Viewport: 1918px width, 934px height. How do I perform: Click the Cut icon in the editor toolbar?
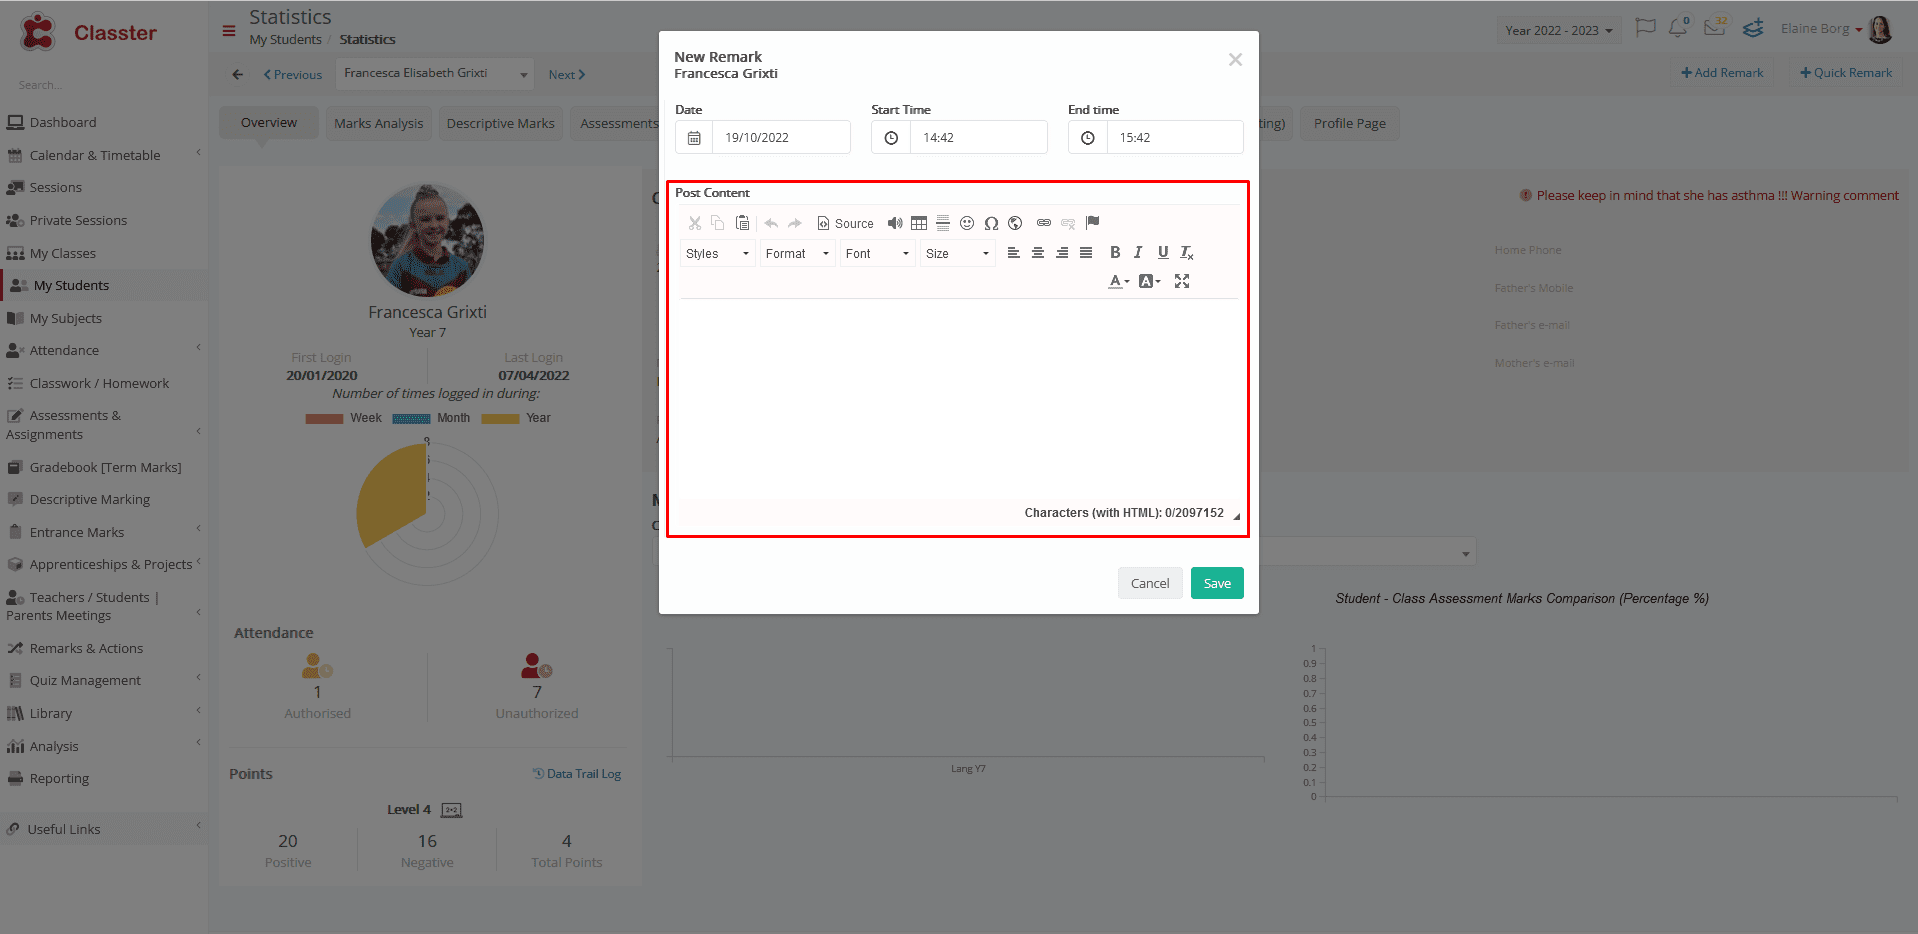[x=694, y=223]
